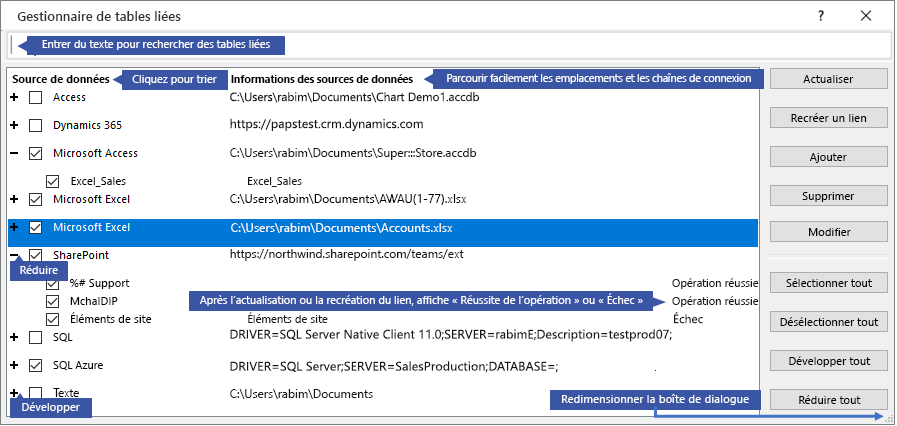The image size is (897, 426).
Task: Sort by Source de données column header
Action: coord(59,79)
